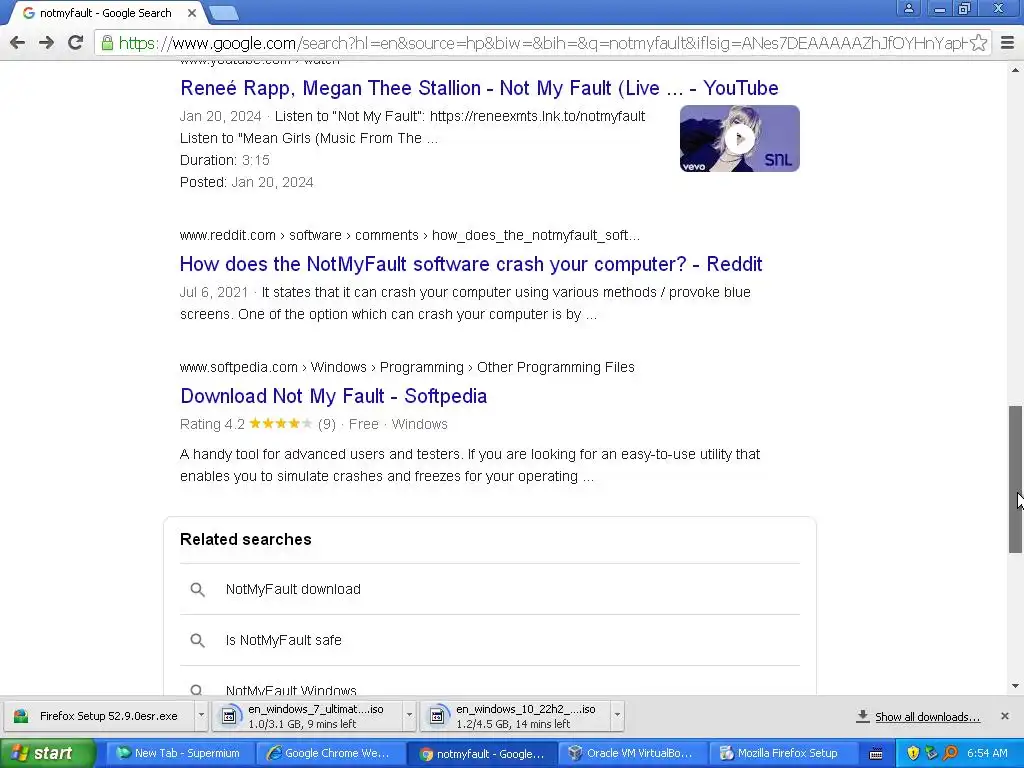
Task: Bookmark page with the star icon
Action: tap(978, 43)
